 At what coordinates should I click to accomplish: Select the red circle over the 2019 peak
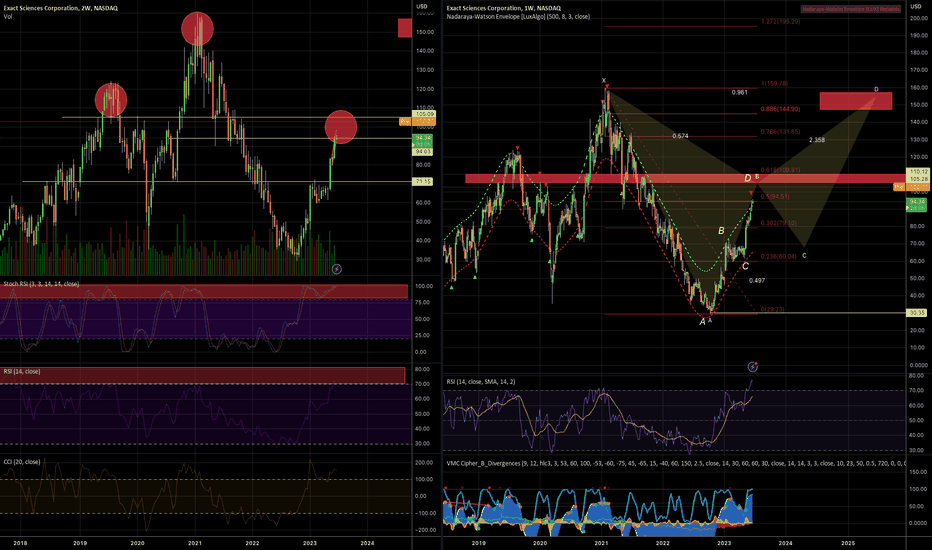[111, 99]
